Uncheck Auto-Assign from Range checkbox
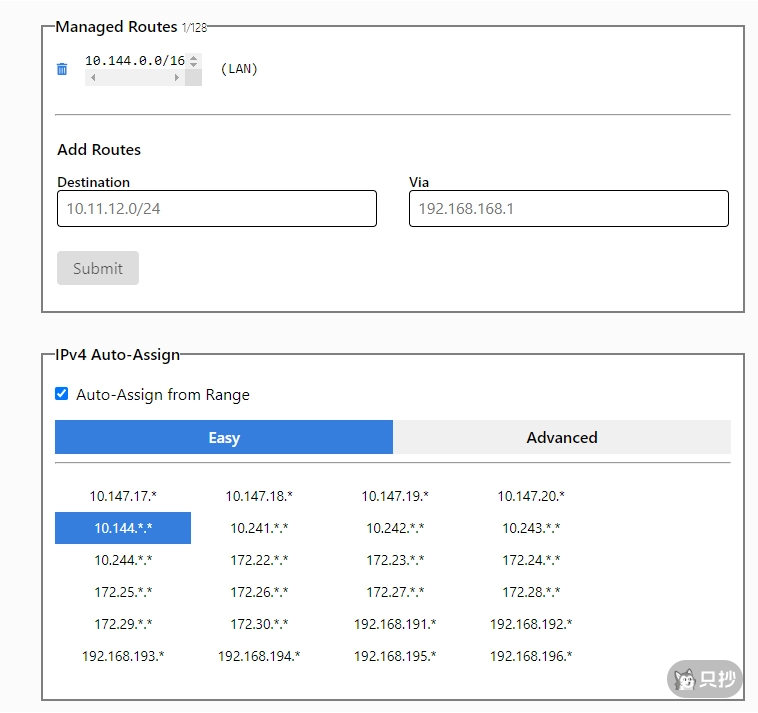This screenshot has width=758, height=713. click(x=62, y=394)
